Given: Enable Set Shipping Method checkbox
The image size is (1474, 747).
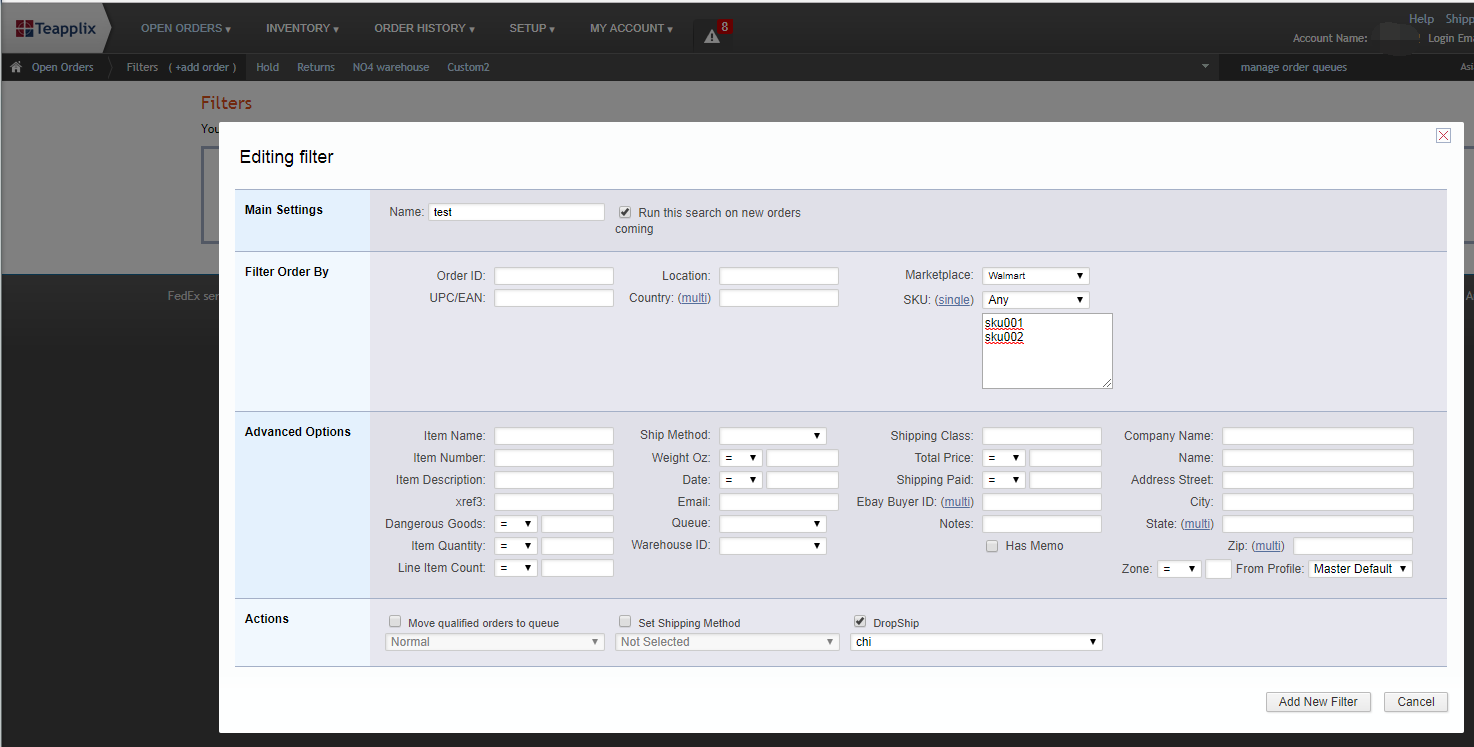Looking at the screenshot, I should tap(625, 622).
